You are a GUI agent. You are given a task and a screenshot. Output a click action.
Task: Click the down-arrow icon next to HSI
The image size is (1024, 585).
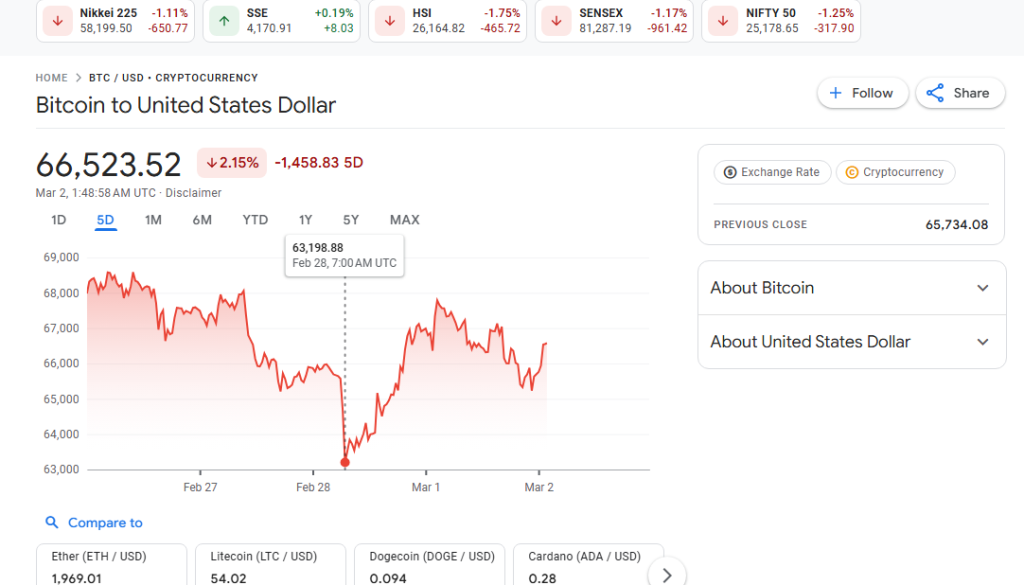389,20
